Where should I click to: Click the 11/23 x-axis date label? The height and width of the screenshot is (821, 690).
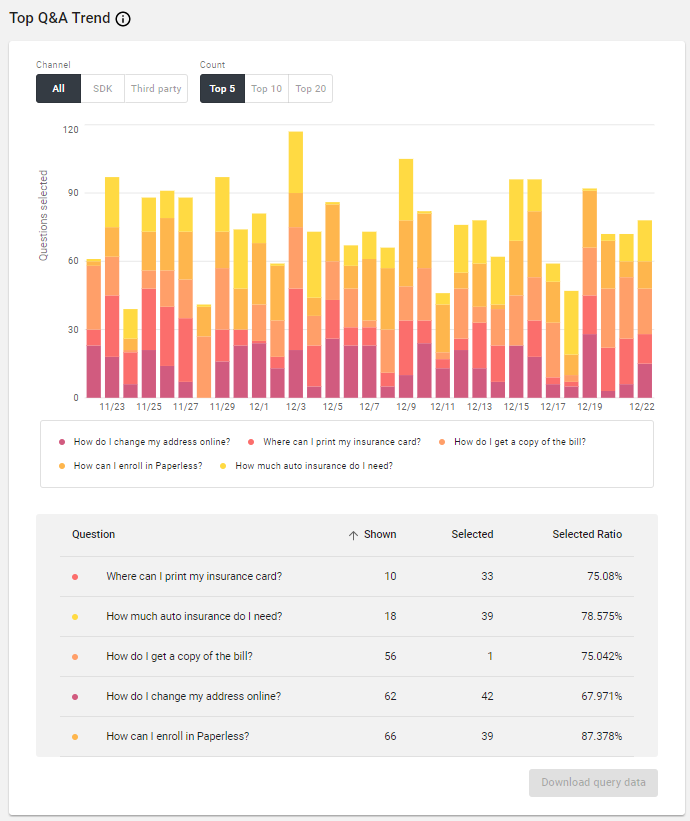click(112, 407)
